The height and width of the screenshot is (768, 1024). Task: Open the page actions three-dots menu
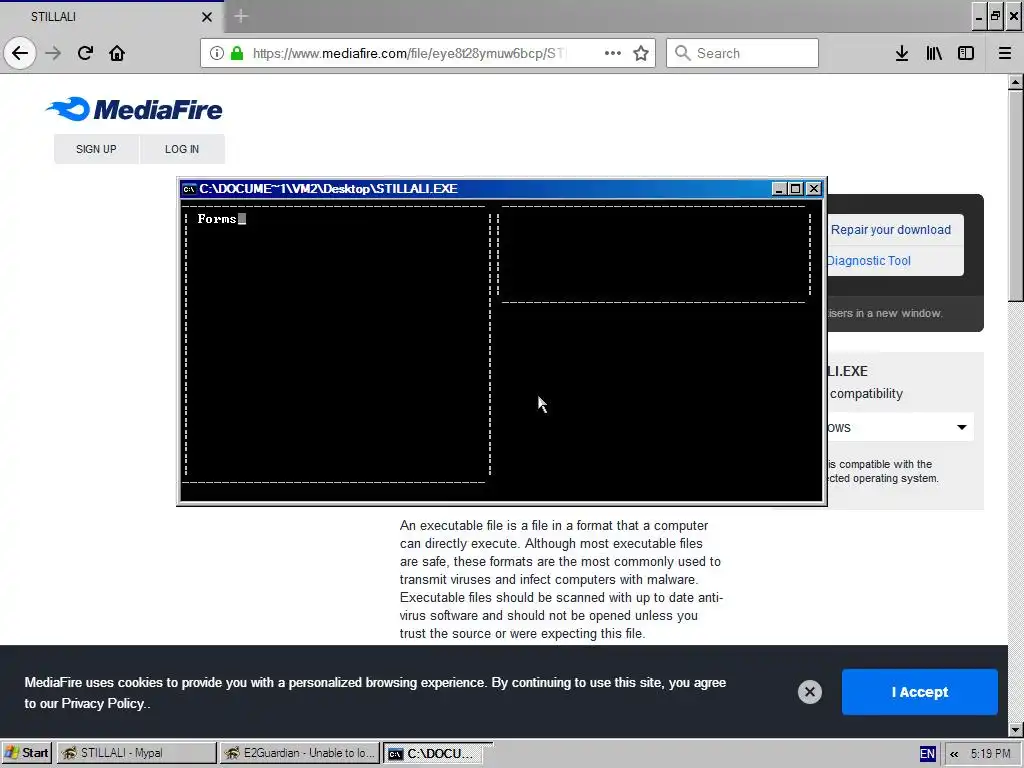point(613,53)
